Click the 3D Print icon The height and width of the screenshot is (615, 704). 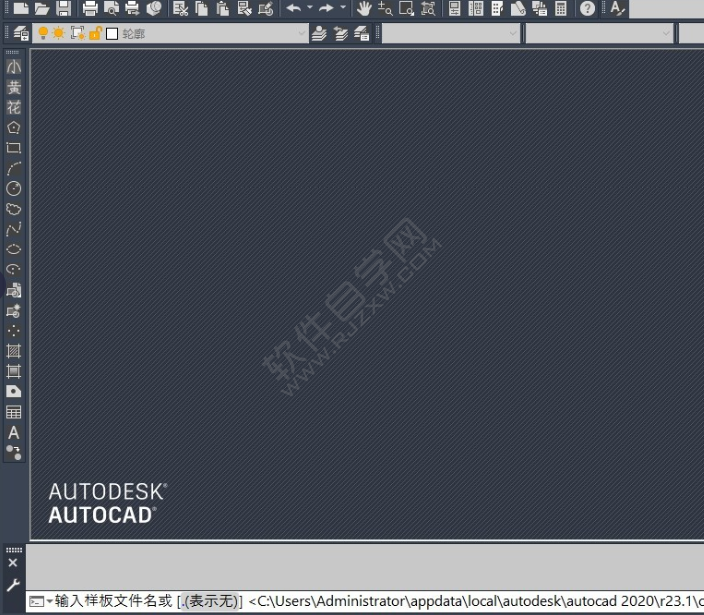click(x=154, y=8)
